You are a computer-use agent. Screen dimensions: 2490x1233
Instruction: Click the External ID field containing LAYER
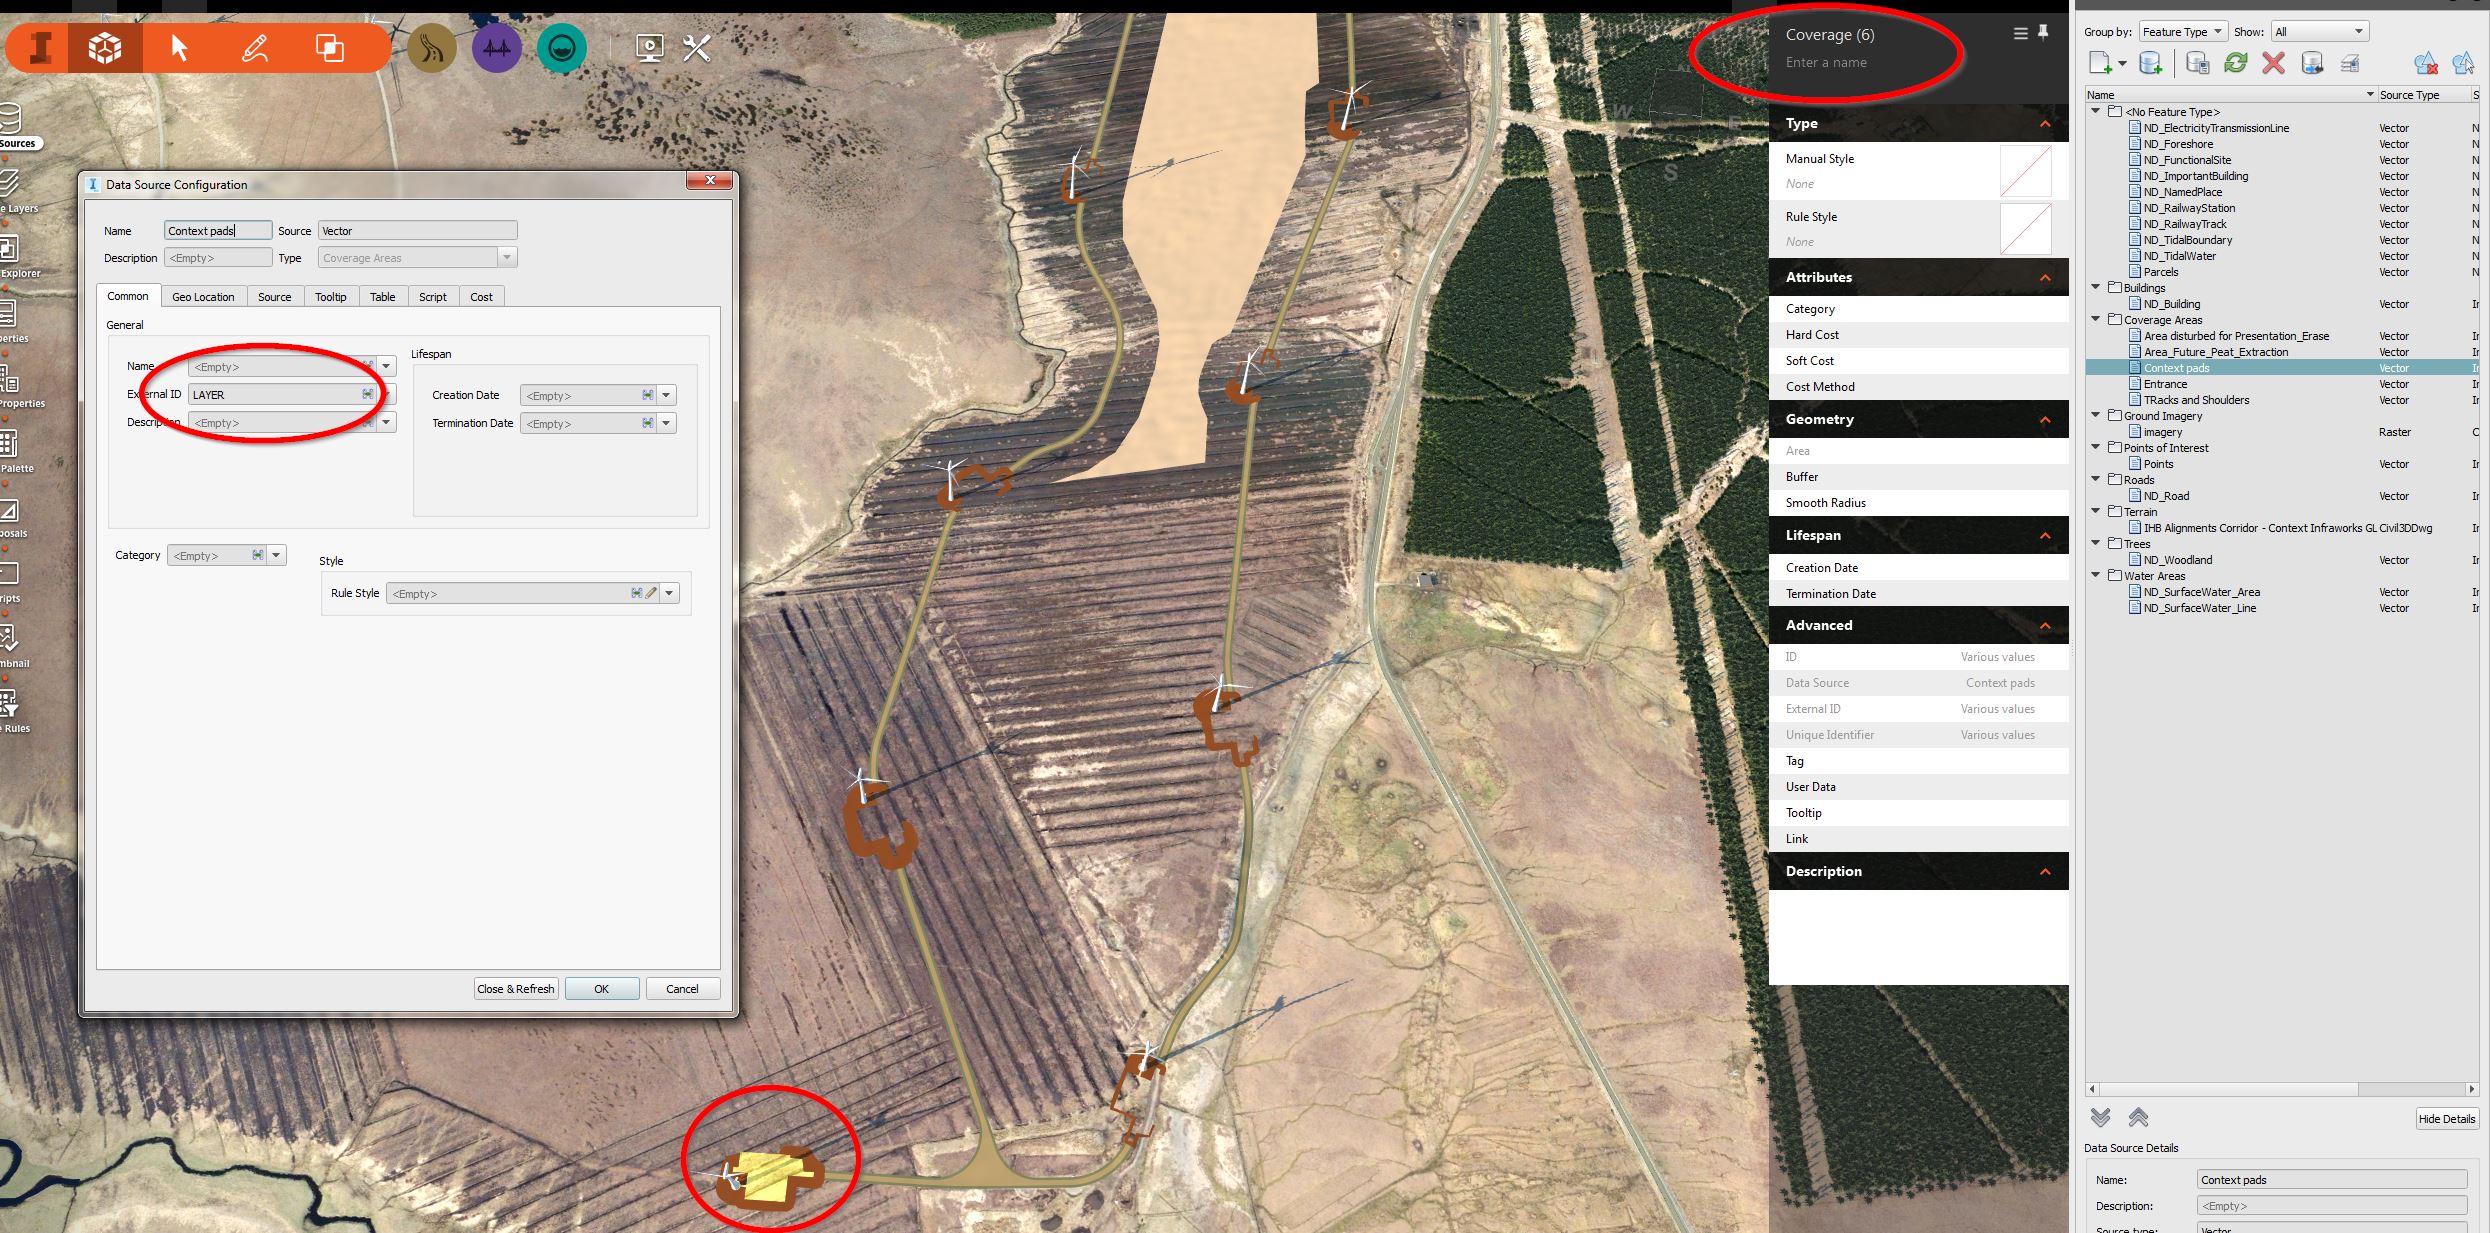283,395
